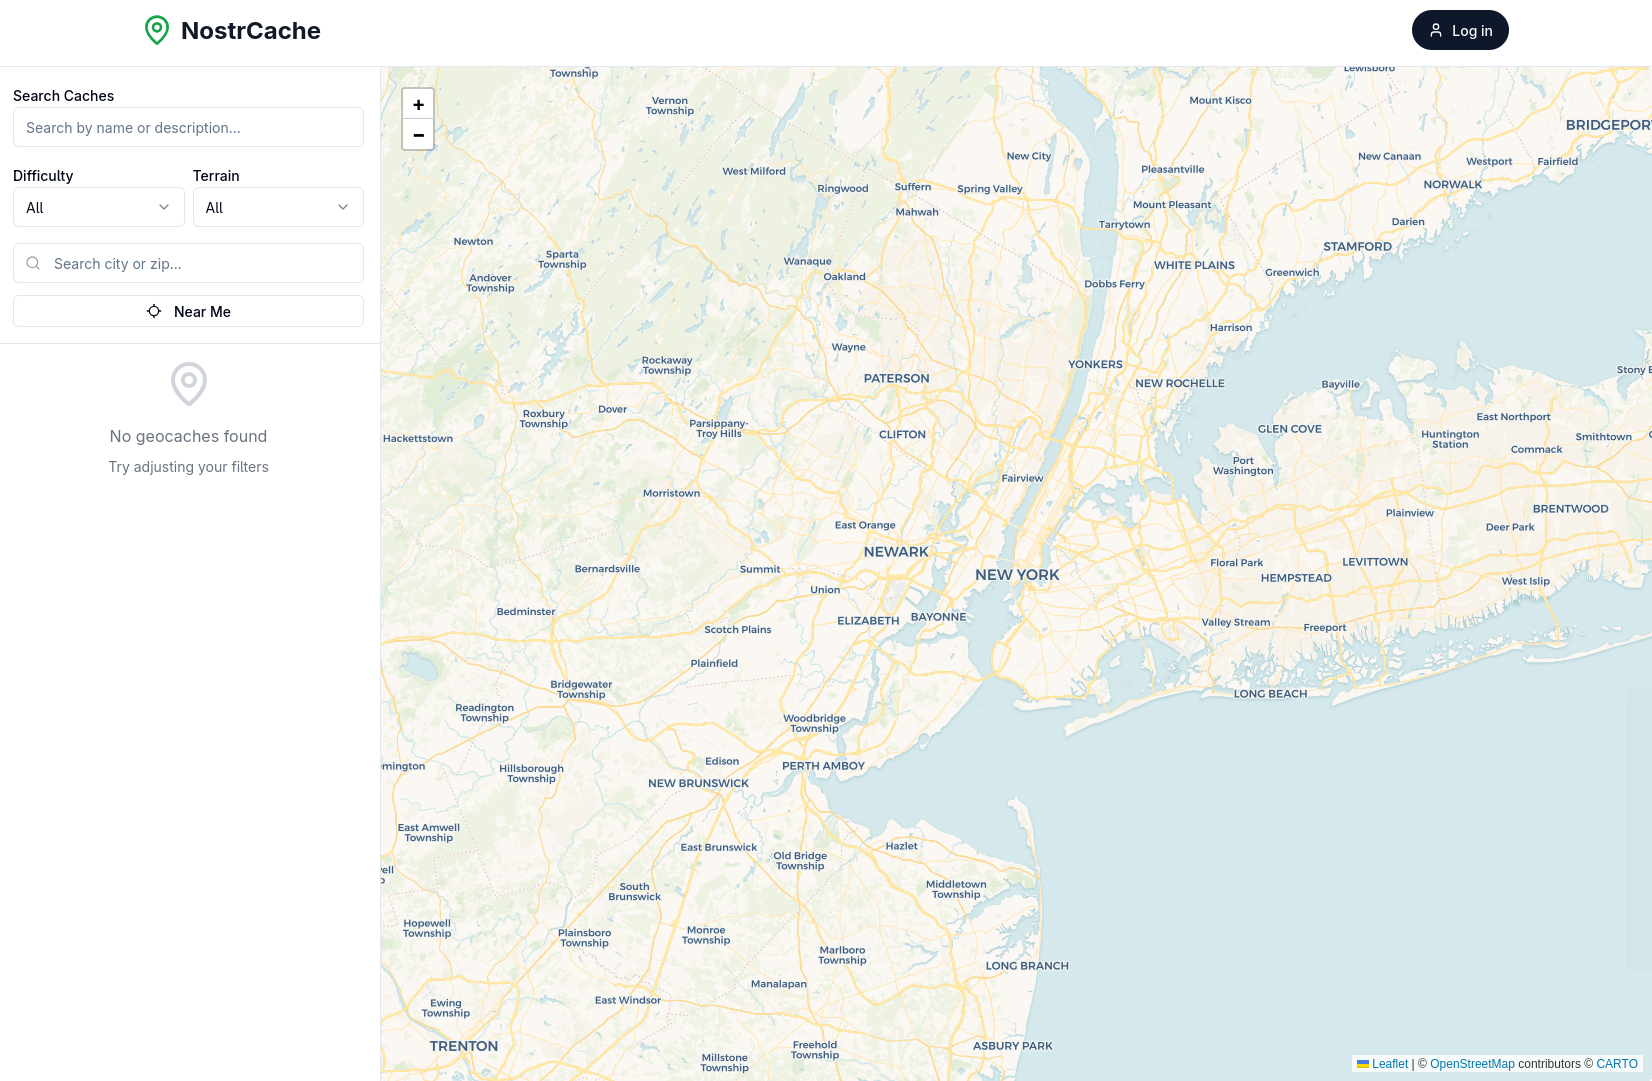Click the Near Me button
The image size is (1652, 1081).
point(188,311)
